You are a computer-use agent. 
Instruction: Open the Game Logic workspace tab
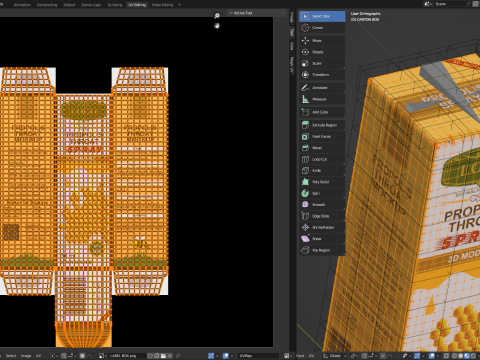(91, 5)
